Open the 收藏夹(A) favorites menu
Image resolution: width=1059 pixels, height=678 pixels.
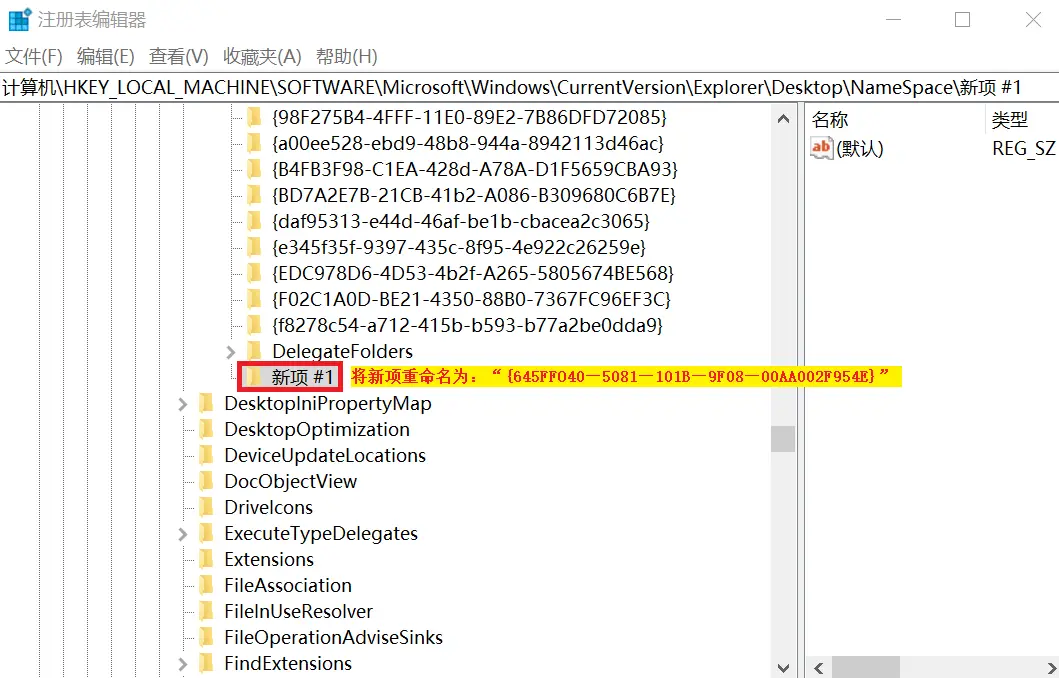point(262,56)
